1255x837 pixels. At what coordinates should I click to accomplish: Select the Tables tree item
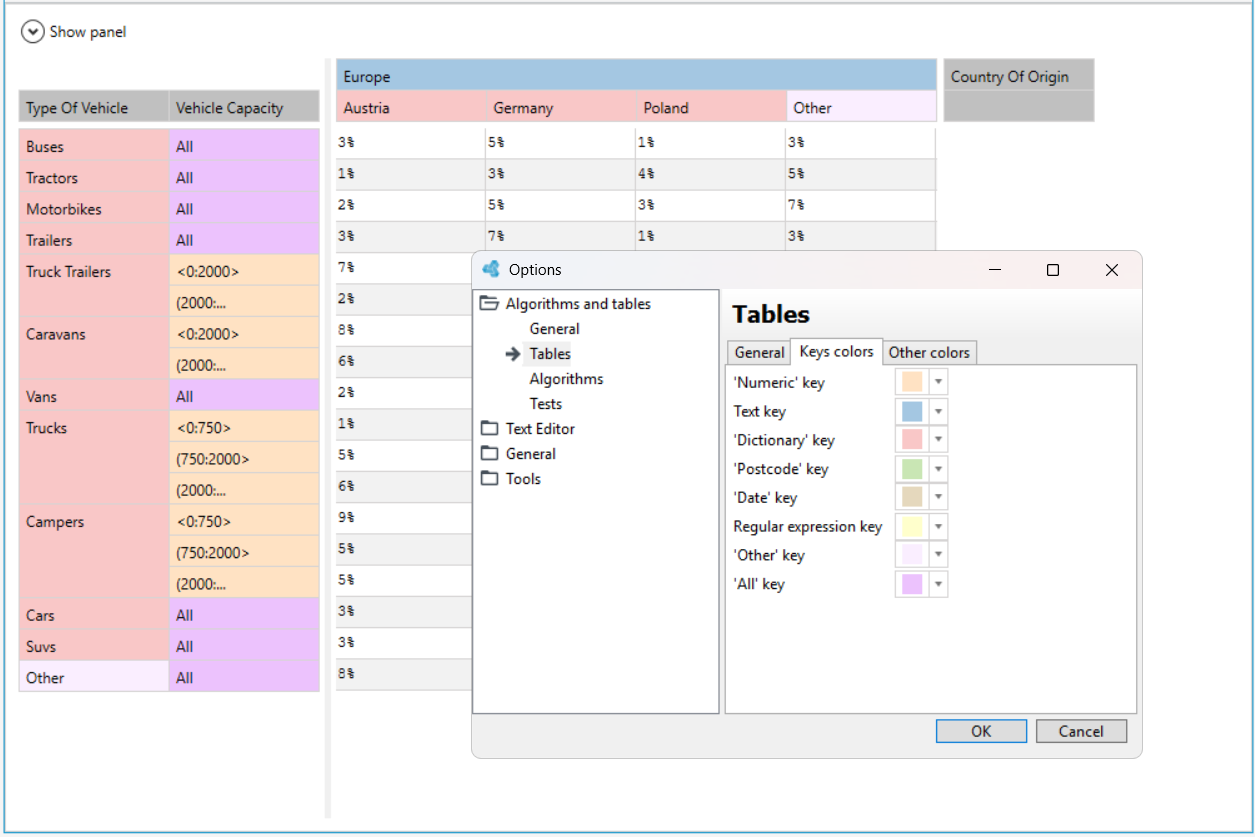point(550,354)
